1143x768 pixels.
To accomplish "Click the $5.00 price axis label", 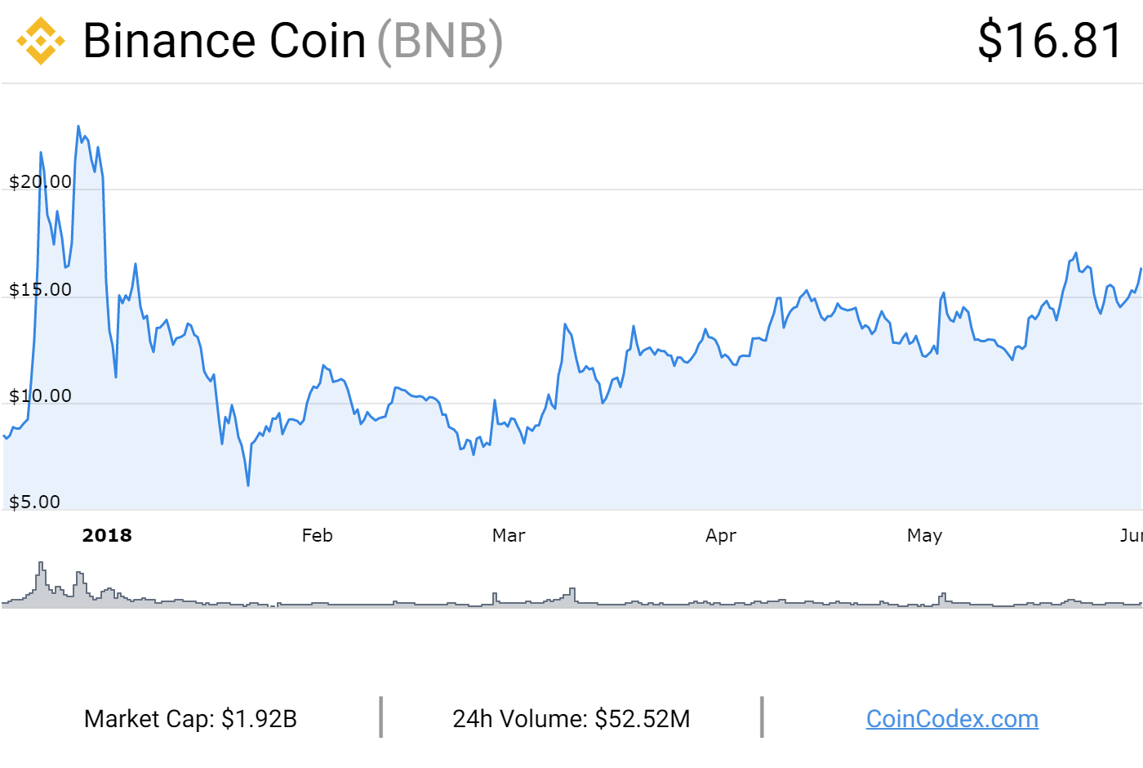I will [x=36, y=502].
